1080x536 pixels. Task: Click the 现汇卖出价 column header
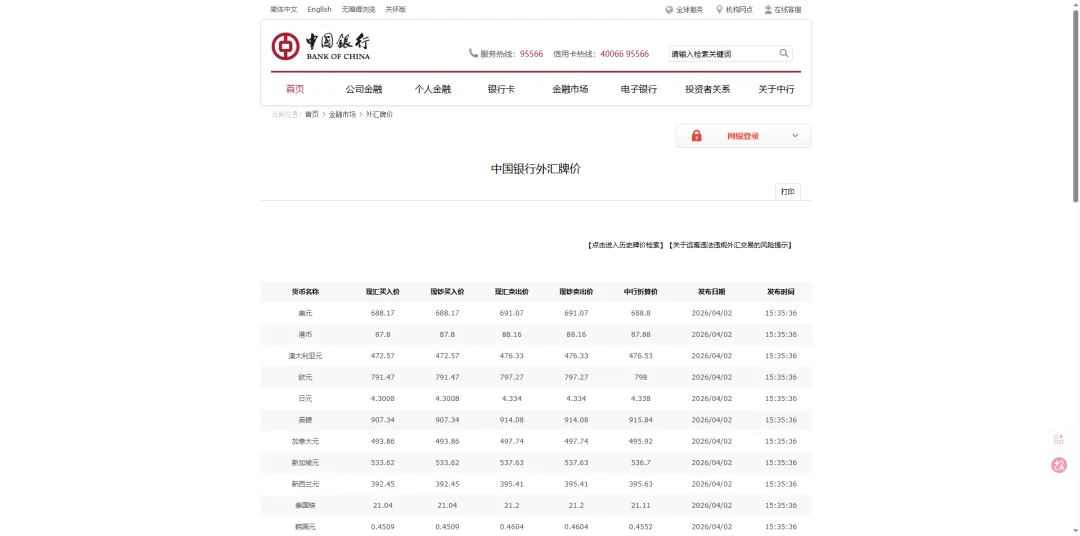pos(511,292)
